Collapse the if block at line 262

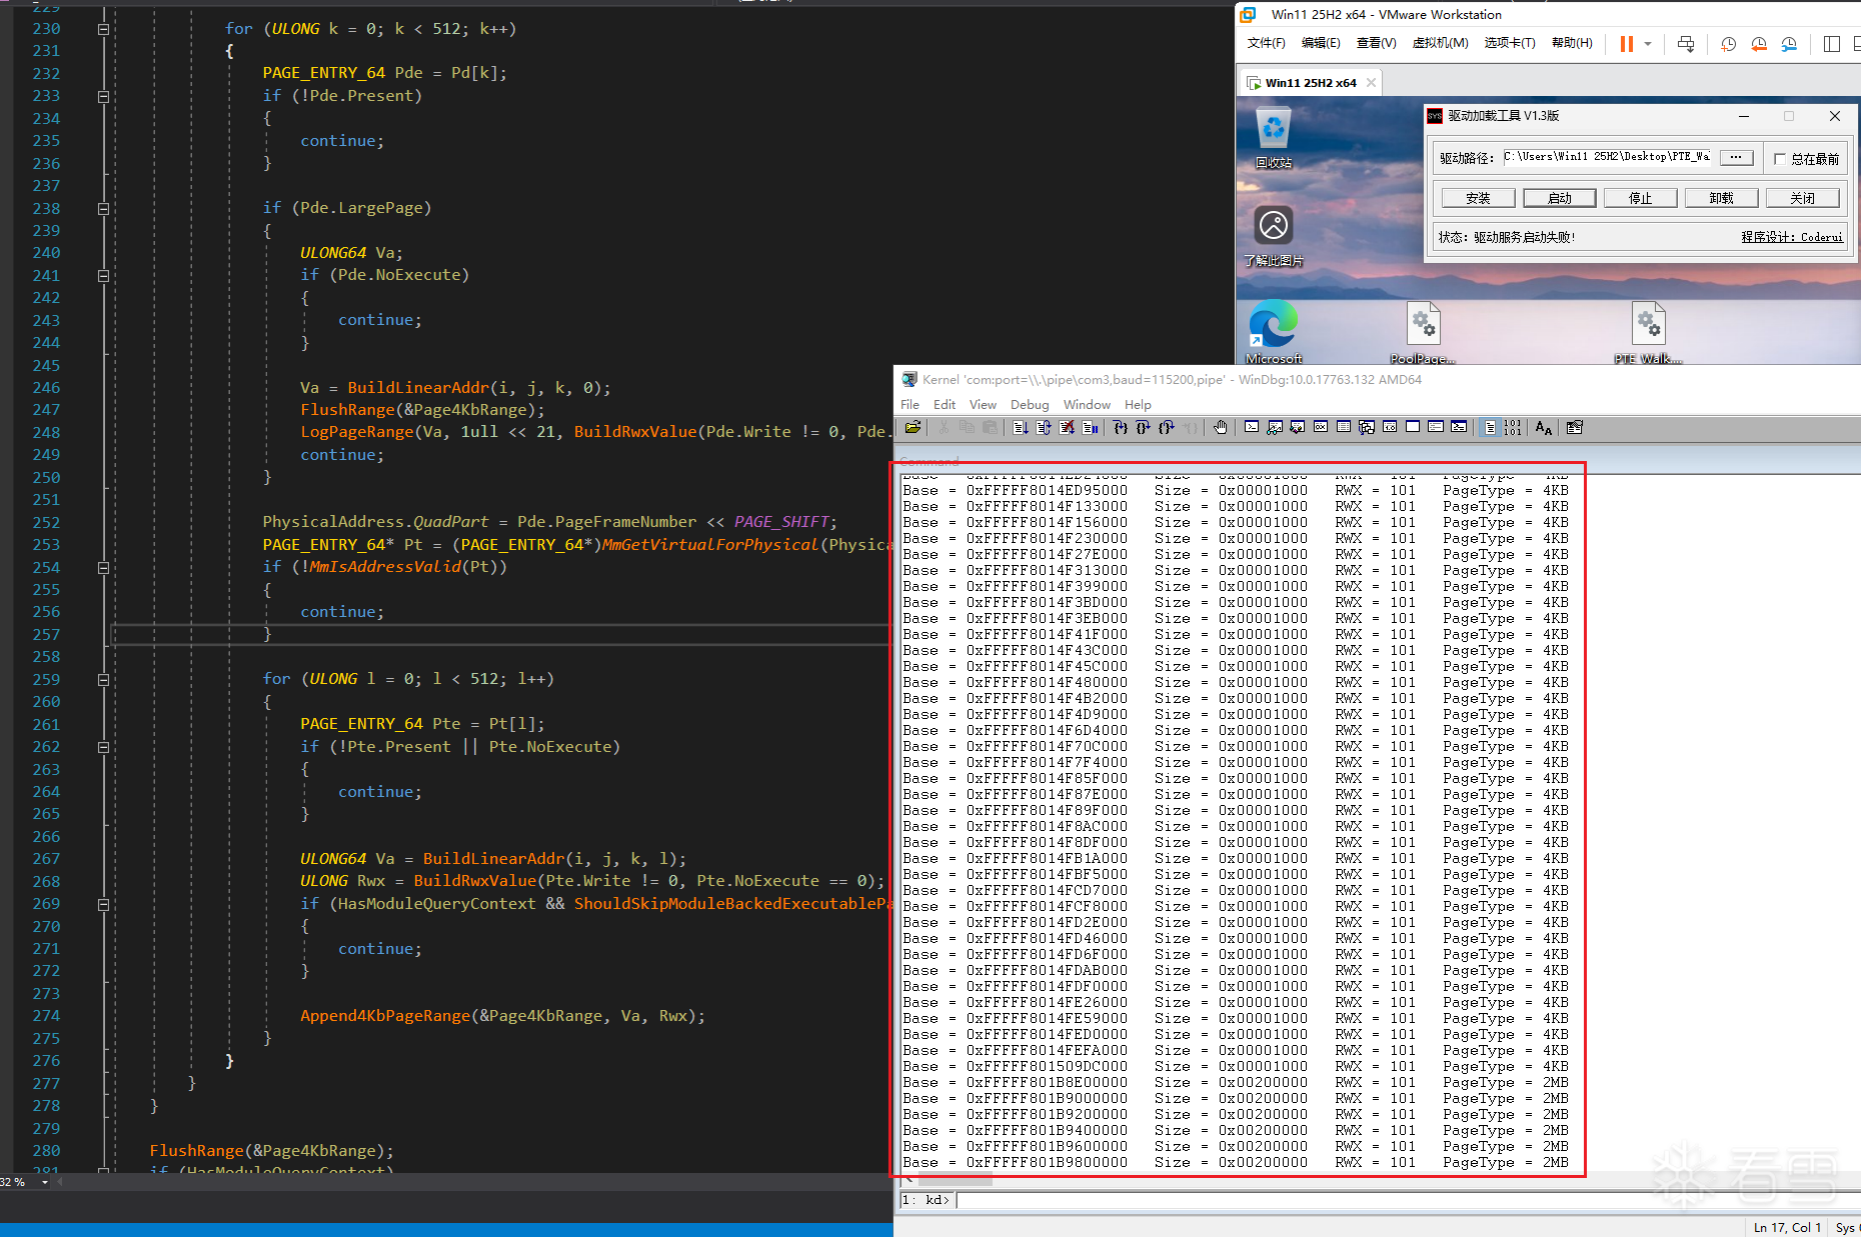pyautogui.click(x=103, y=747)
